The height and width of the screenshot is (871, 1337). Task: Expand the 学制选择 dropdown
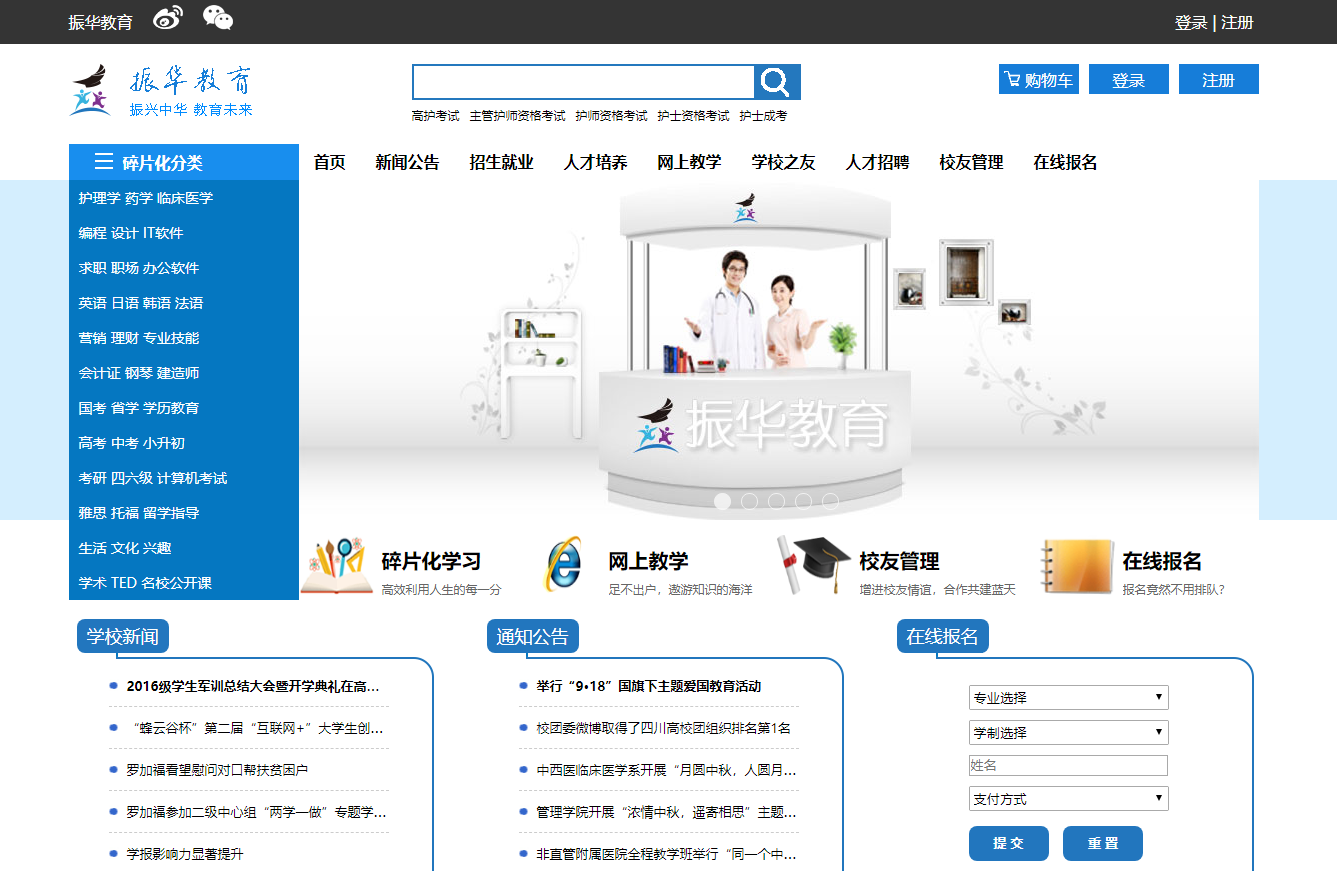pyautogui.click(x=1068, y=732)
